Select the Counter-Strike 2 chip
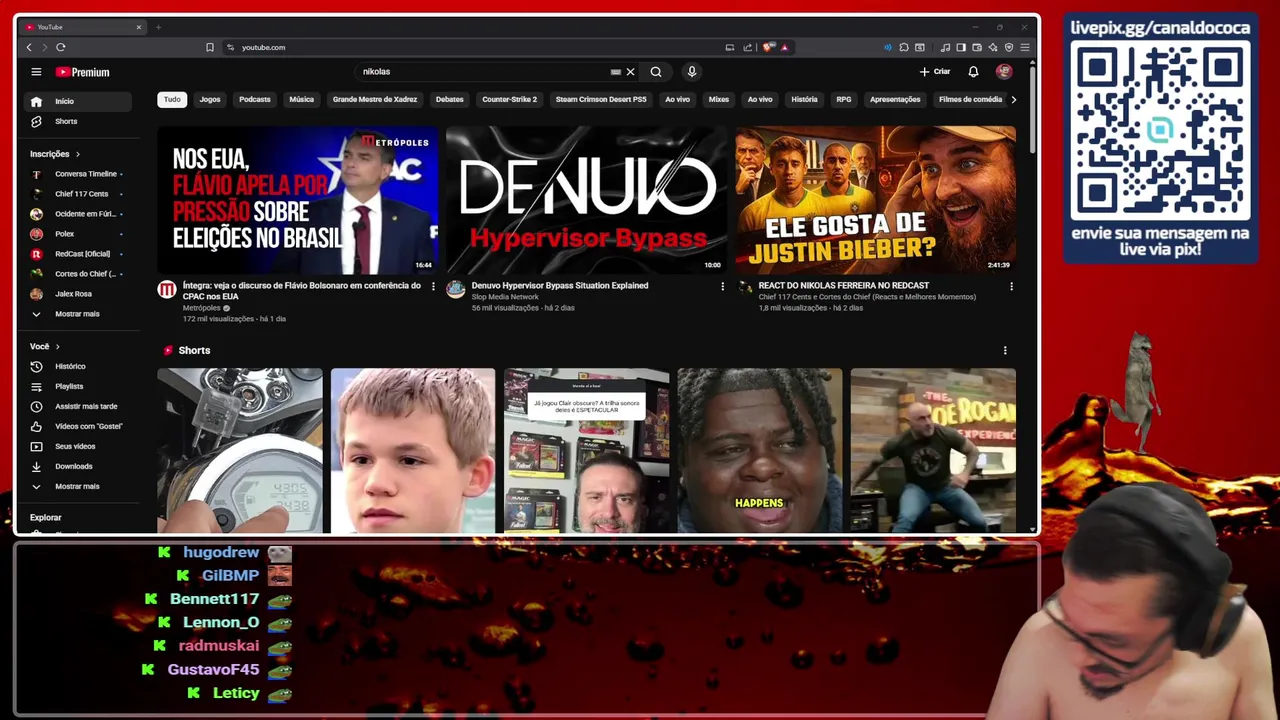1280x720 pixels. (x=510, y=99)
